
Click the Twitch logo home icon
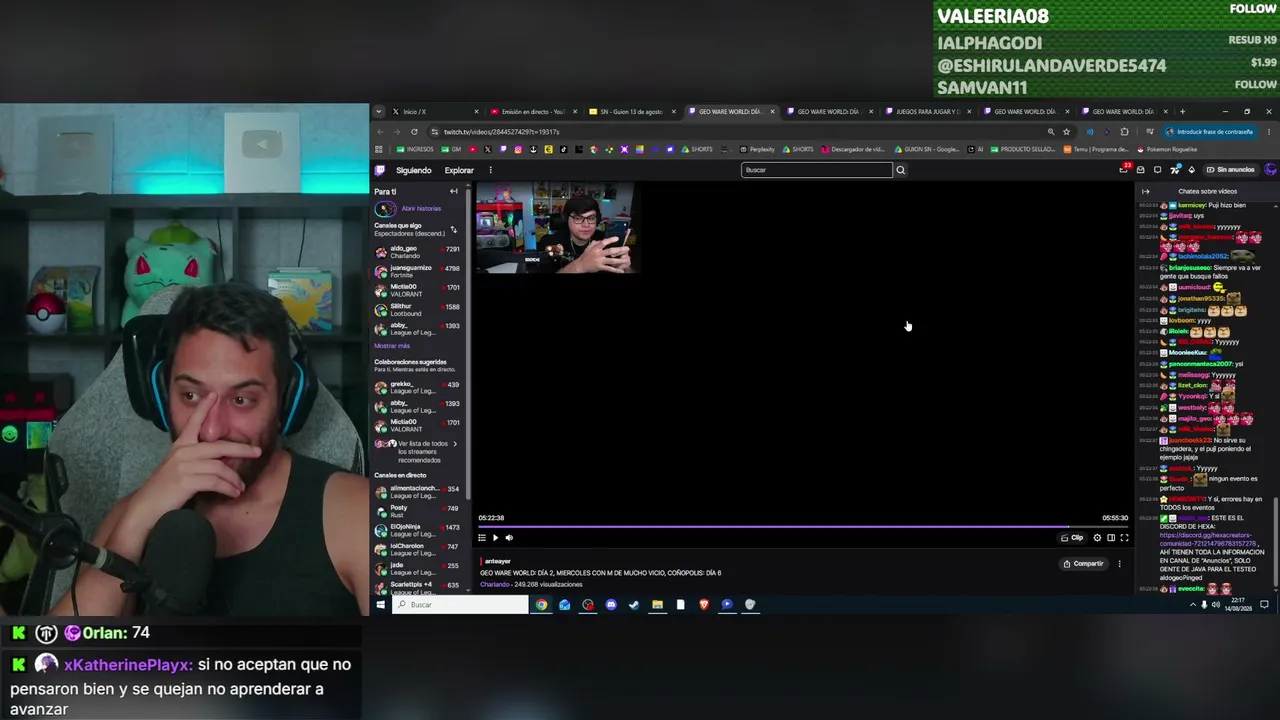coord(380,170)
